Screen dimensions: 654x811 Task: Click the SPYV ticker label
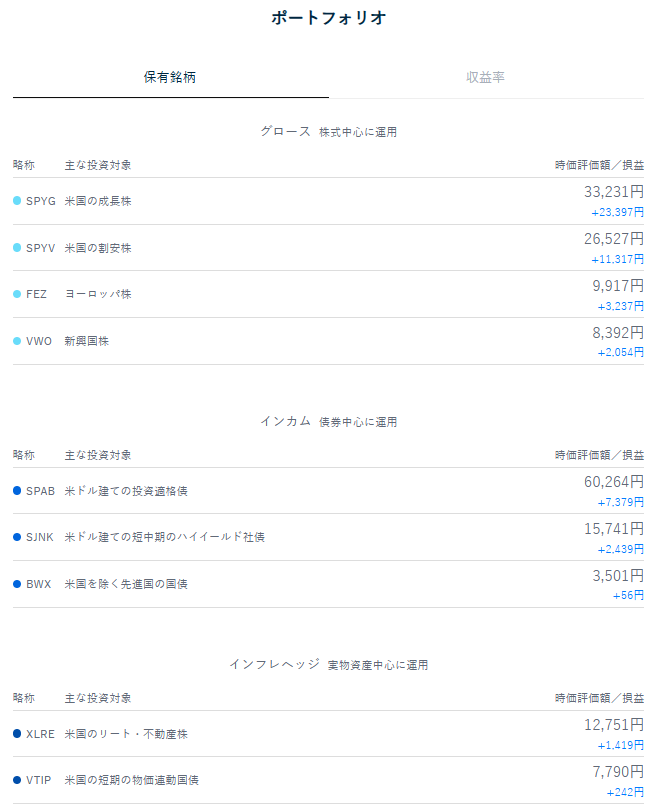pos(40,248)
